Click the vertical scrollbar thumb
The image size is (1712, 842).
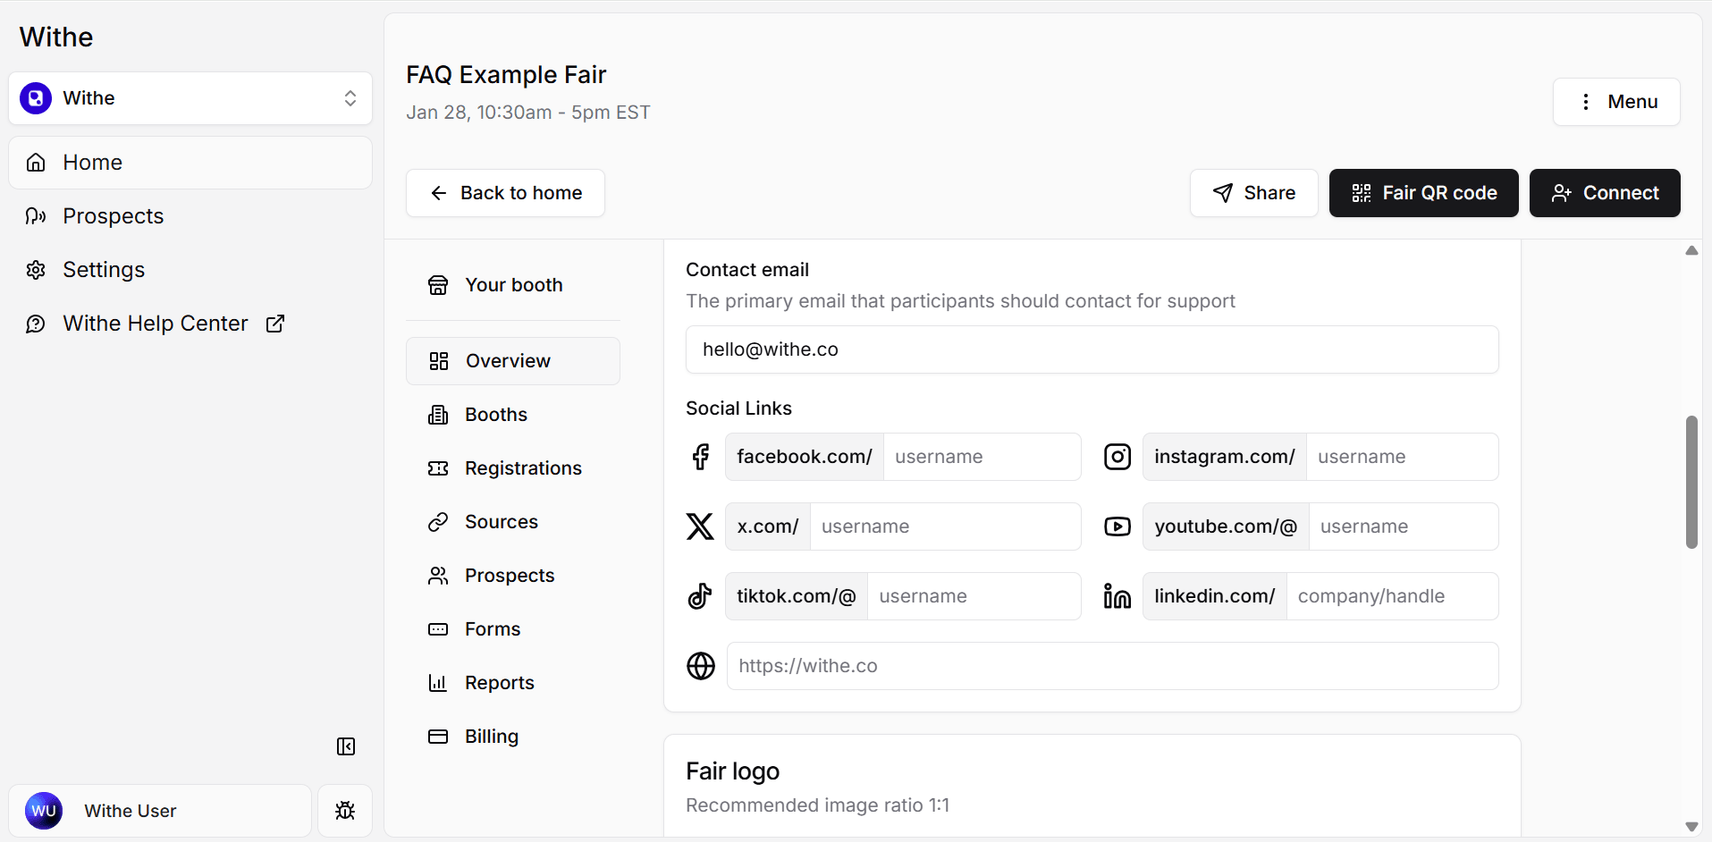(1691, 482)
